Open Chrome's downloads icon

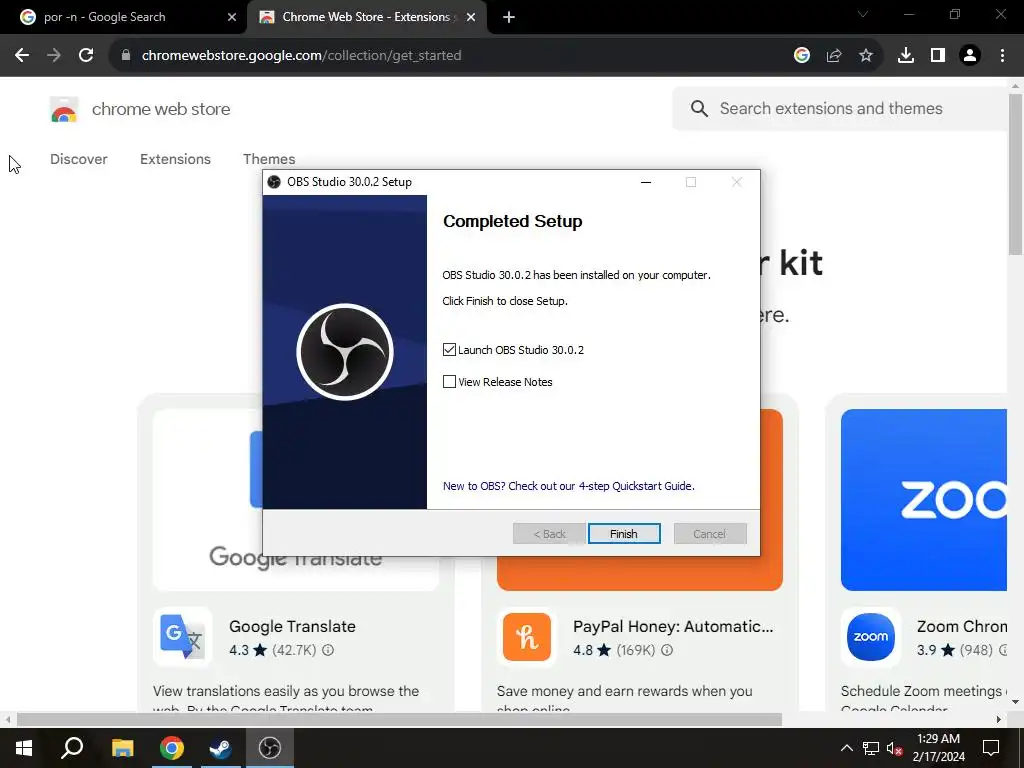pyautogui.click(x=906, y=56)
